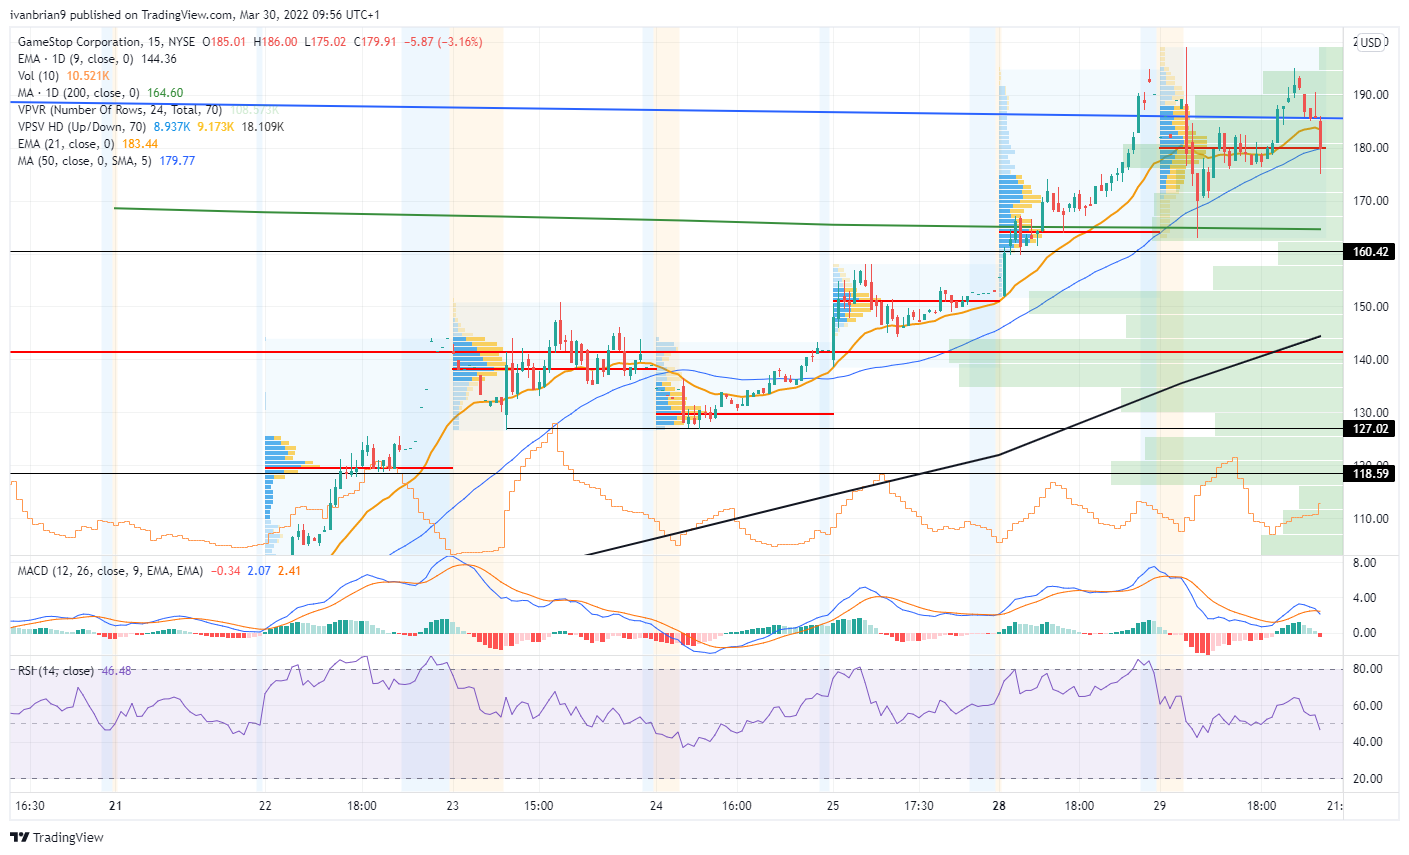This screenshot has height=855, width=1409.
Task: Select the 127.02 price level label
Action: (1371, 429)
